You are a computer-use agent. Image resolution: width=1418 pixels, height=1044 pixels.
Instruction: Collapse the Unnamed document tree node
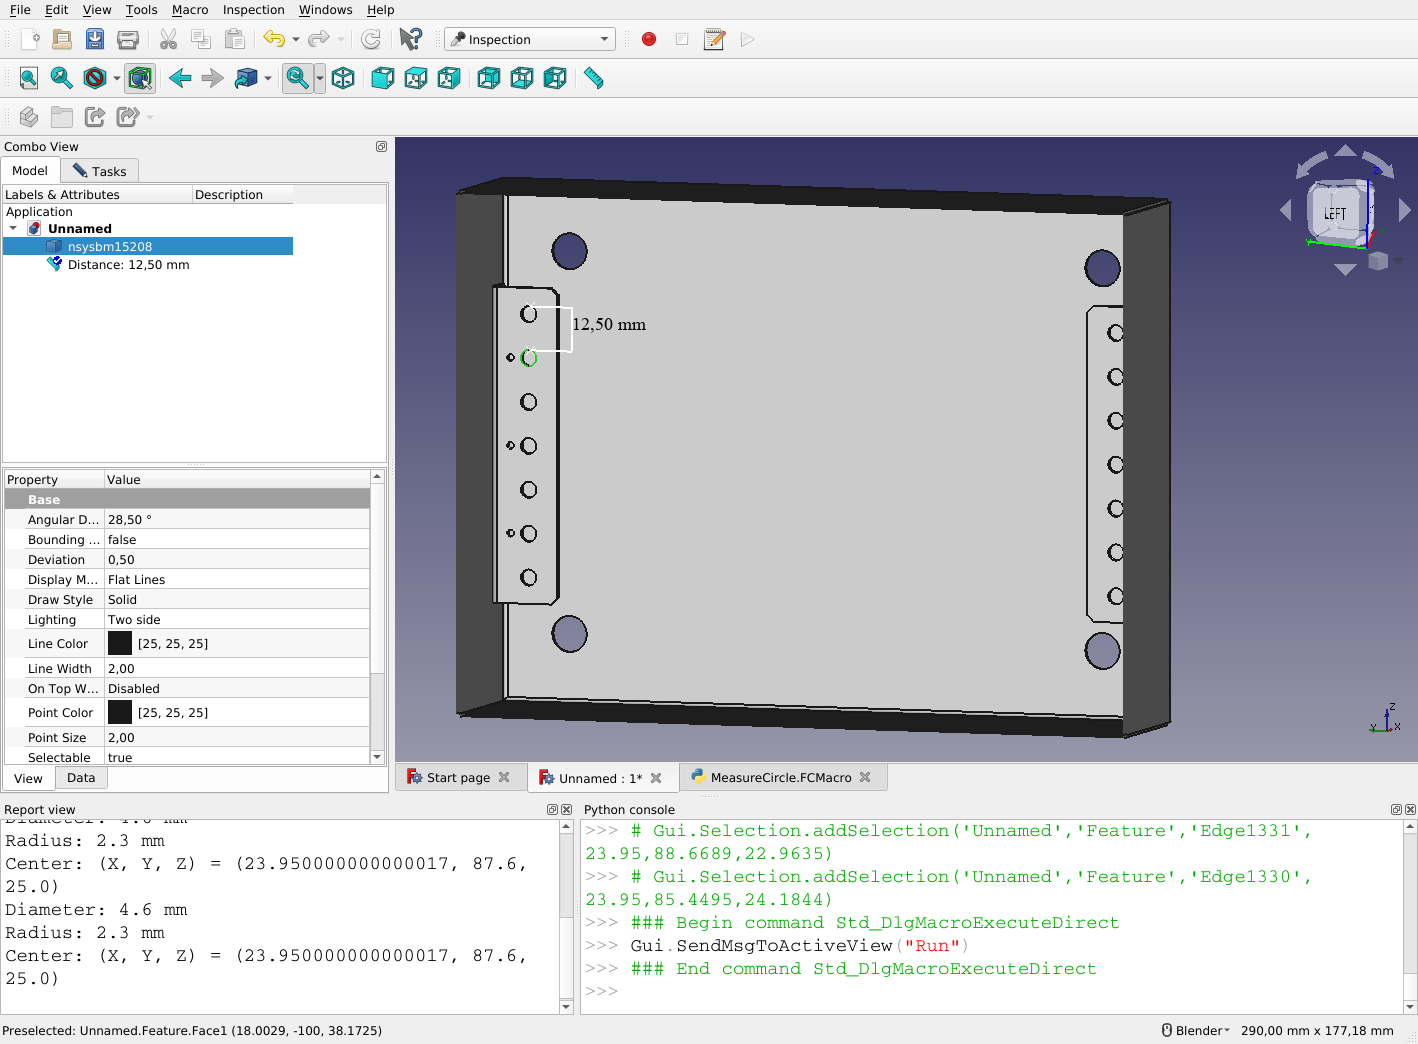13,229
